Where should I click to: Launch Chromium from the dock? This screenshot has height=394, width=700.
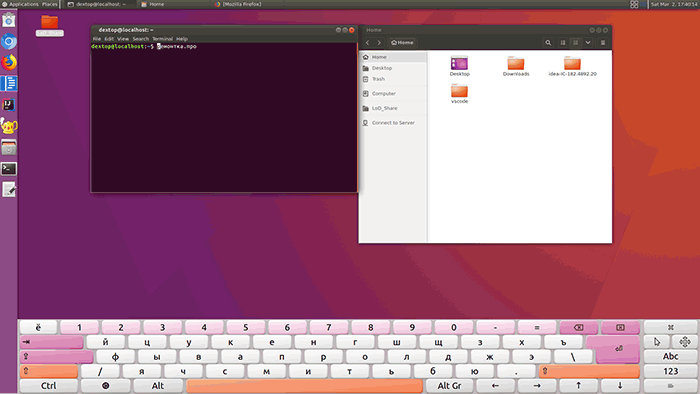[x=8, y=41]
